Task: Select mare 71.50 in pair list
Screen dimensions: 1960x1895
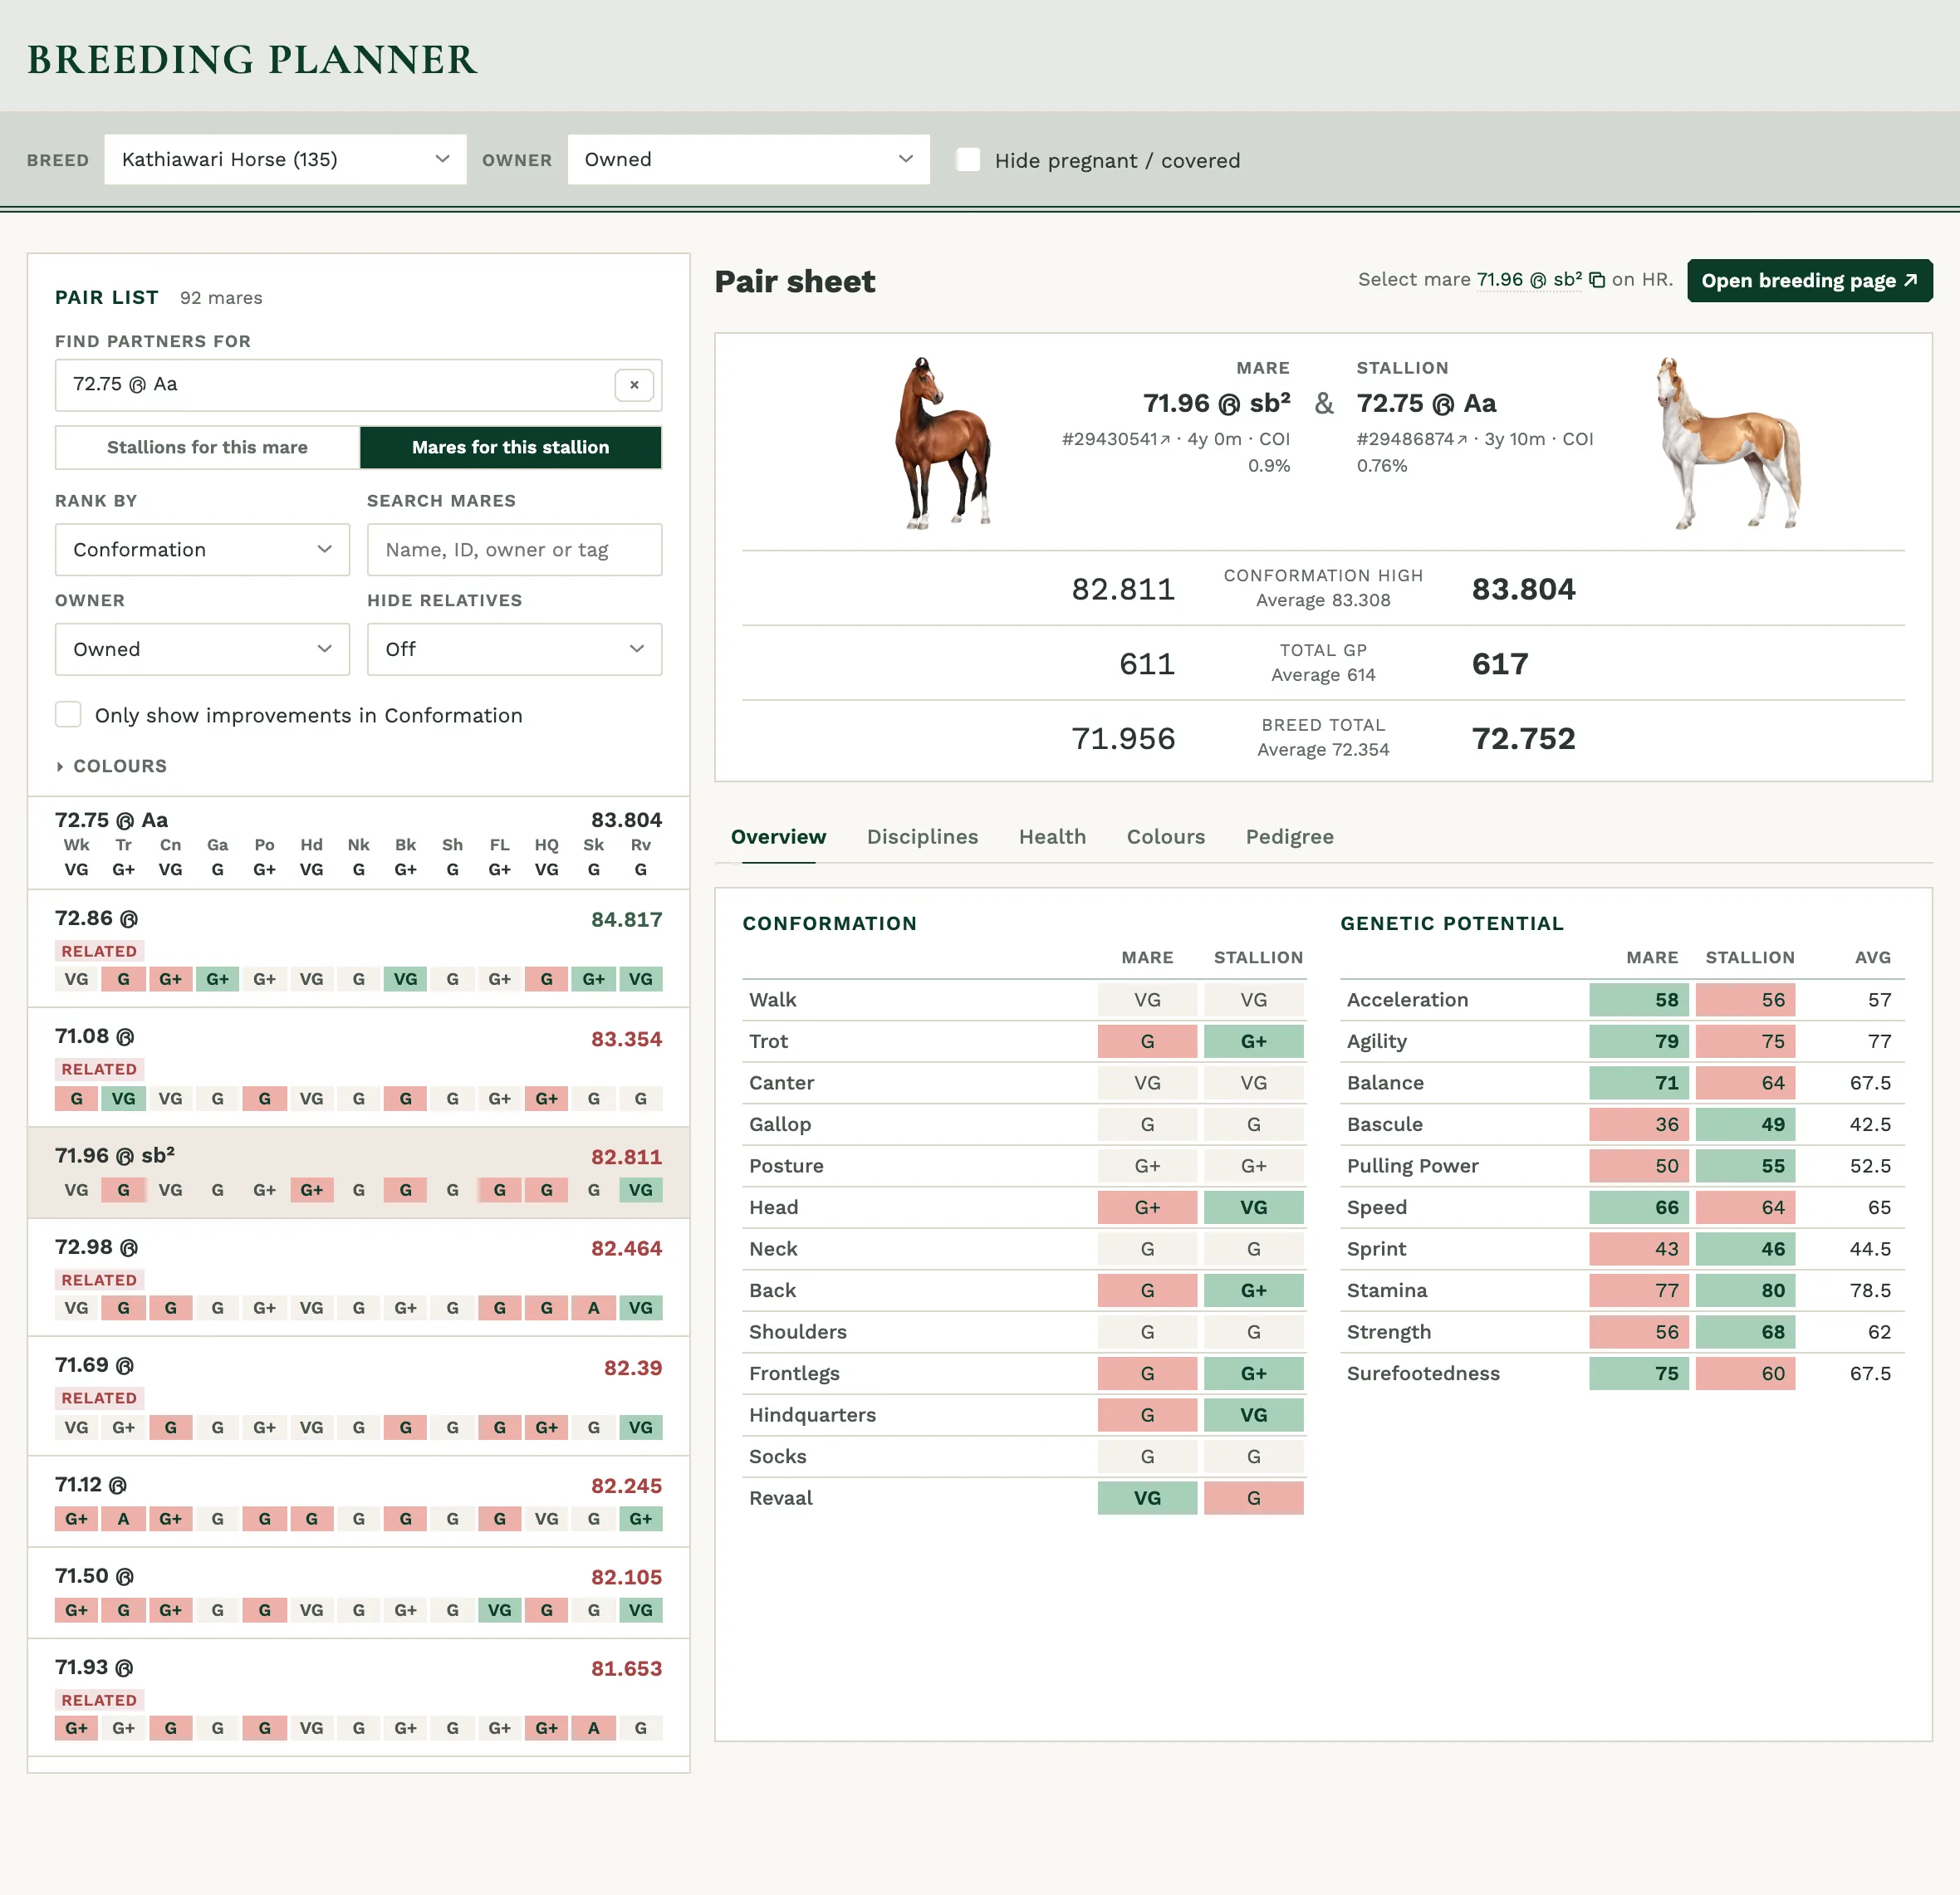Action: coord(358,1592)
